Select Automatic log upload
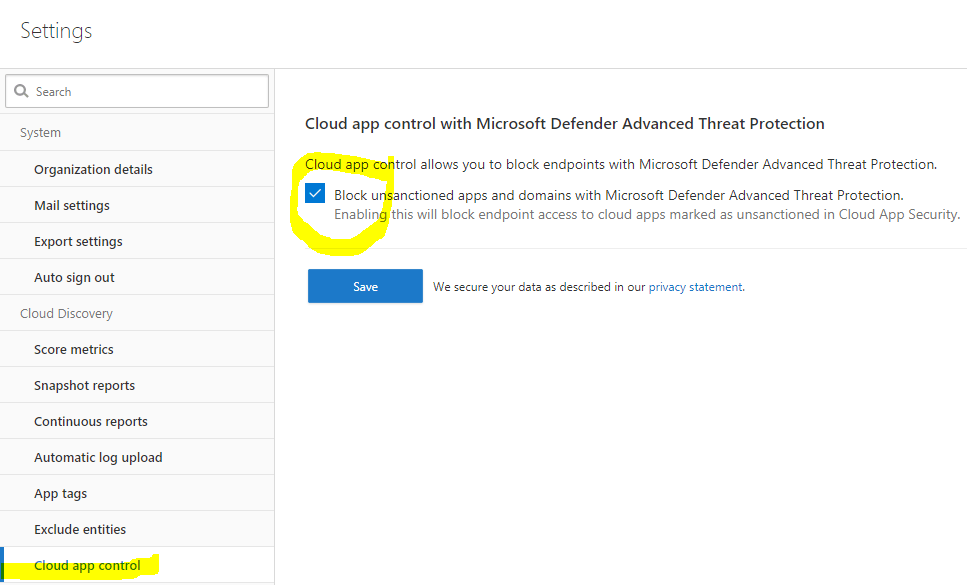Viewport: 967px width, 585px height. [98, 457]
